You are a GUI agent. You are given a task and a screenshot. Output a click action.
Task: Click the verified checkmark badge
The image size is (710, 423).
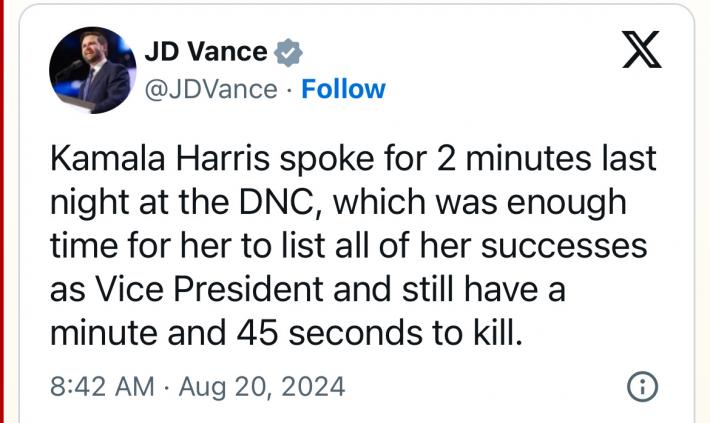(x=288, y=53)
